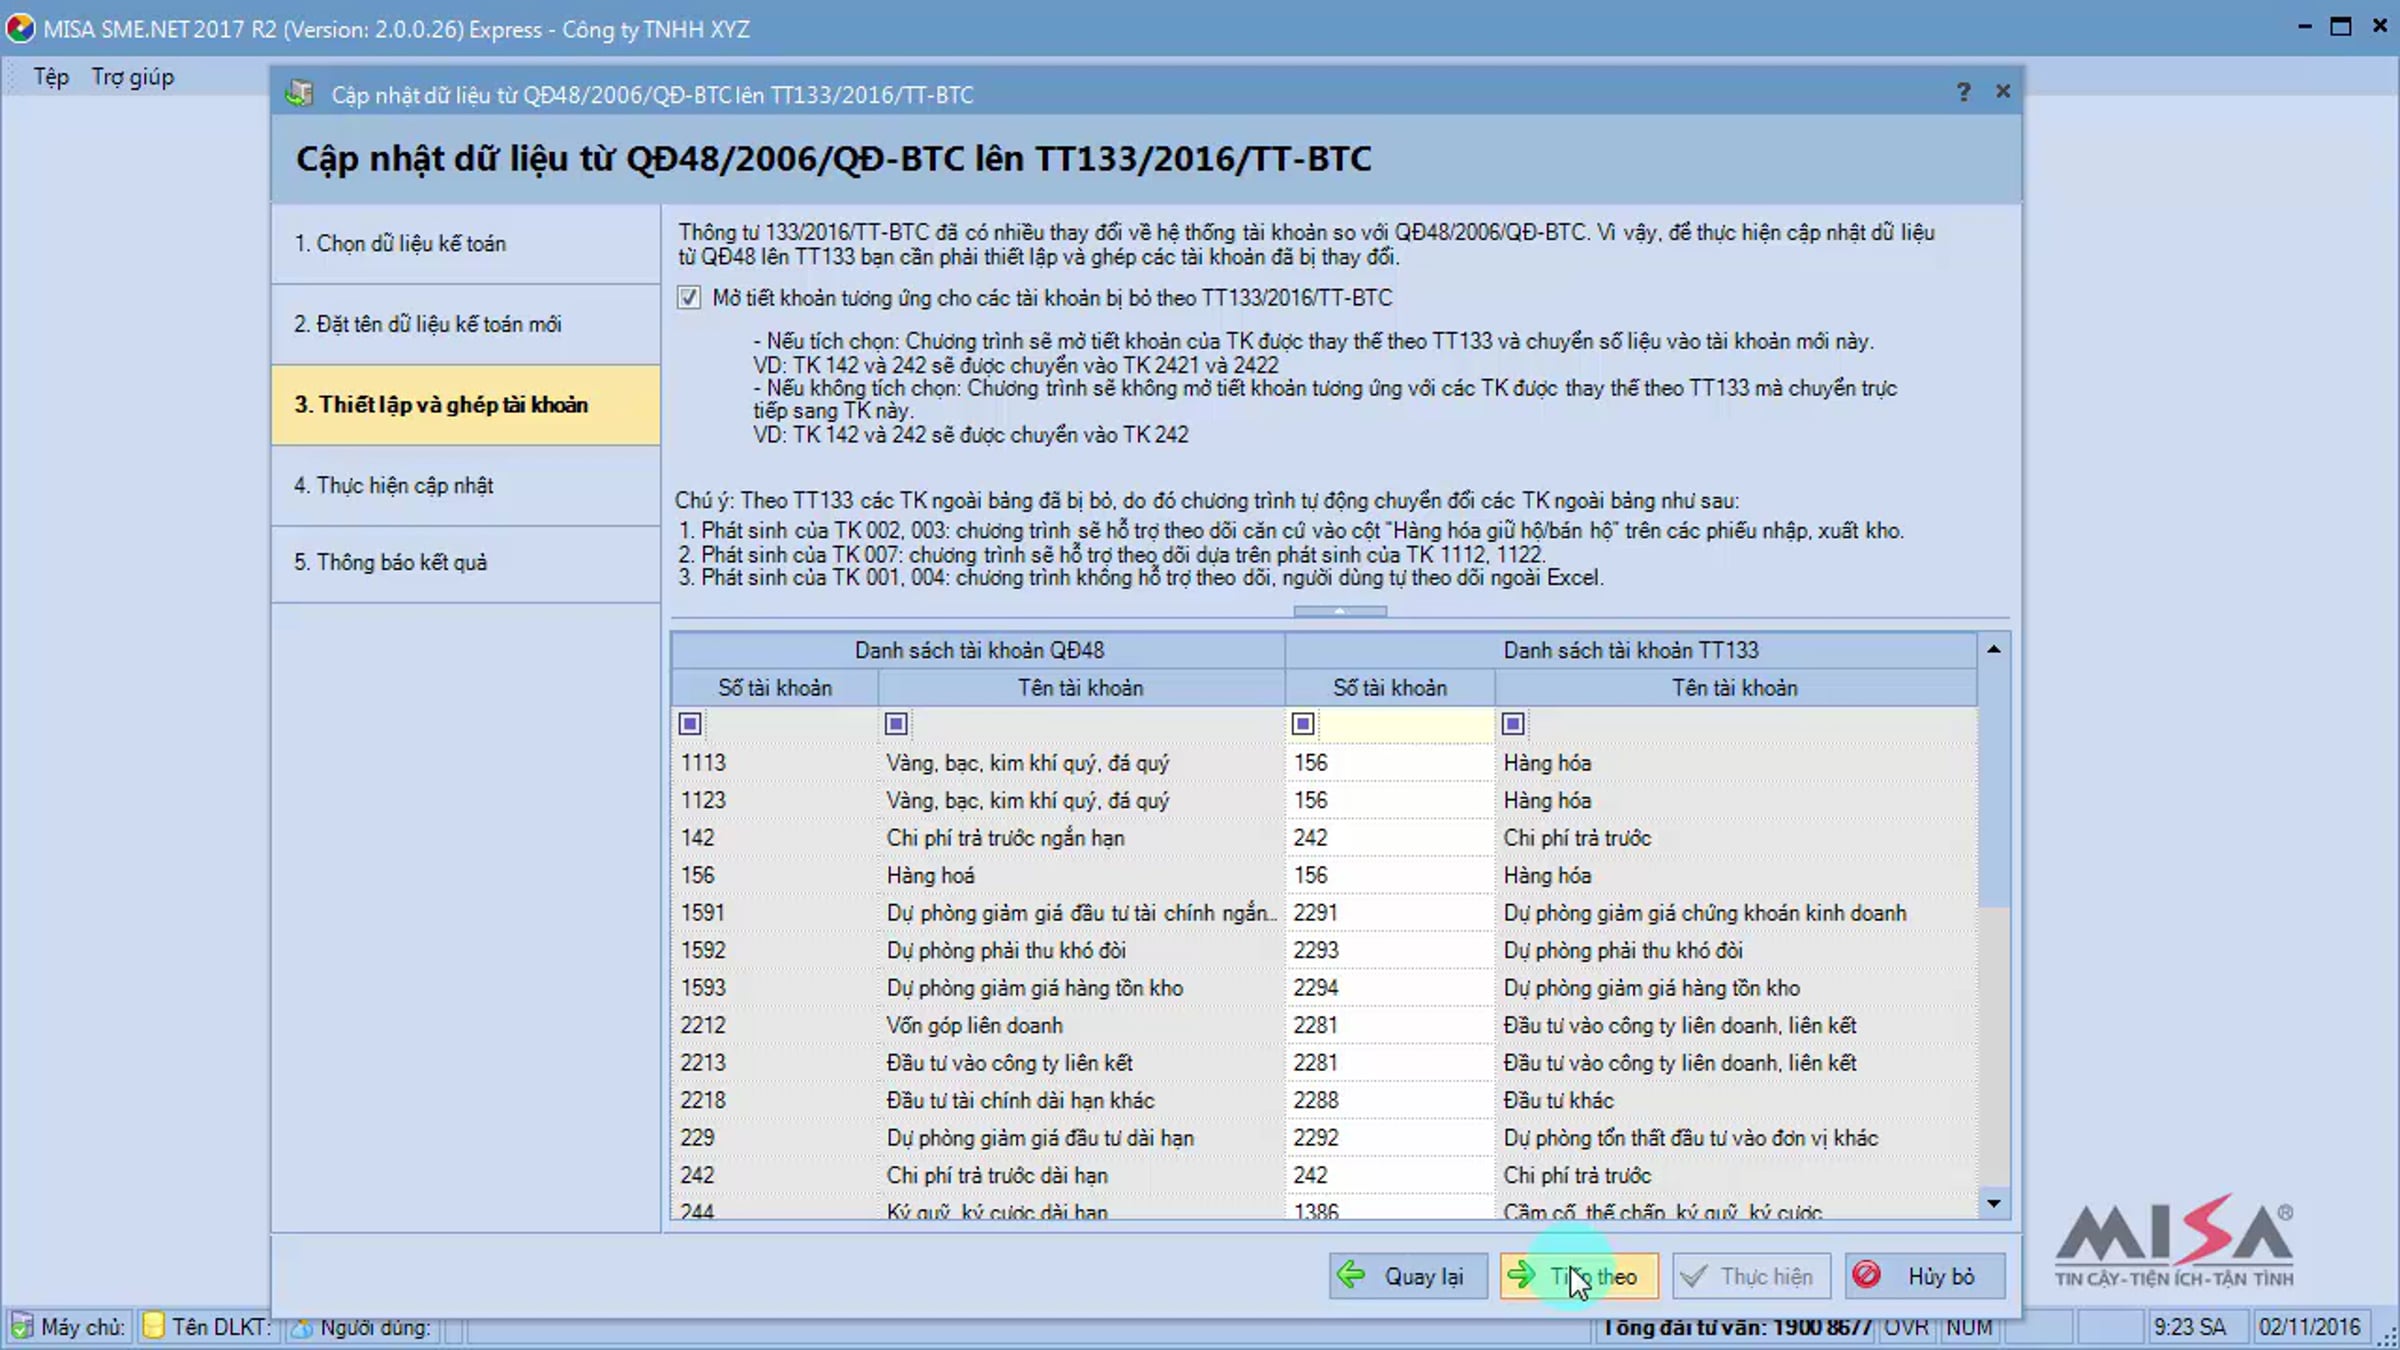The height and width of the screenshot is (1350, 2400).
Task: Click filter icon under QĐ48 Số tài khoản column
Action: coord(690,724)
